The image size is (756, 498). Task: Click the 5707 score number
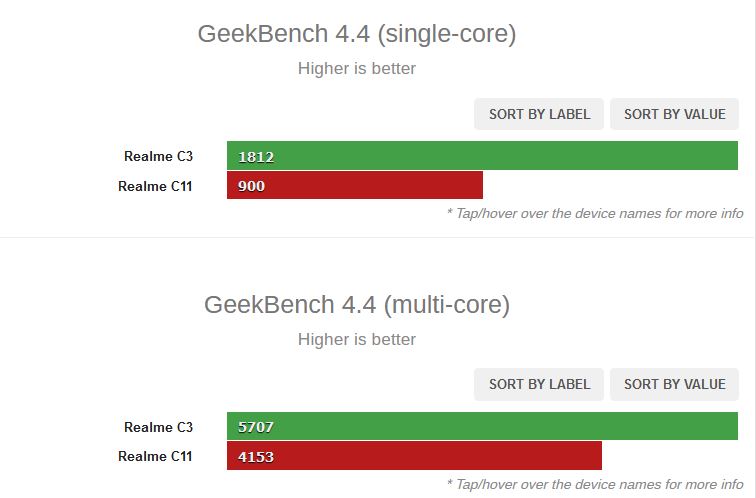pyautogui.click(x=256, y=427)
